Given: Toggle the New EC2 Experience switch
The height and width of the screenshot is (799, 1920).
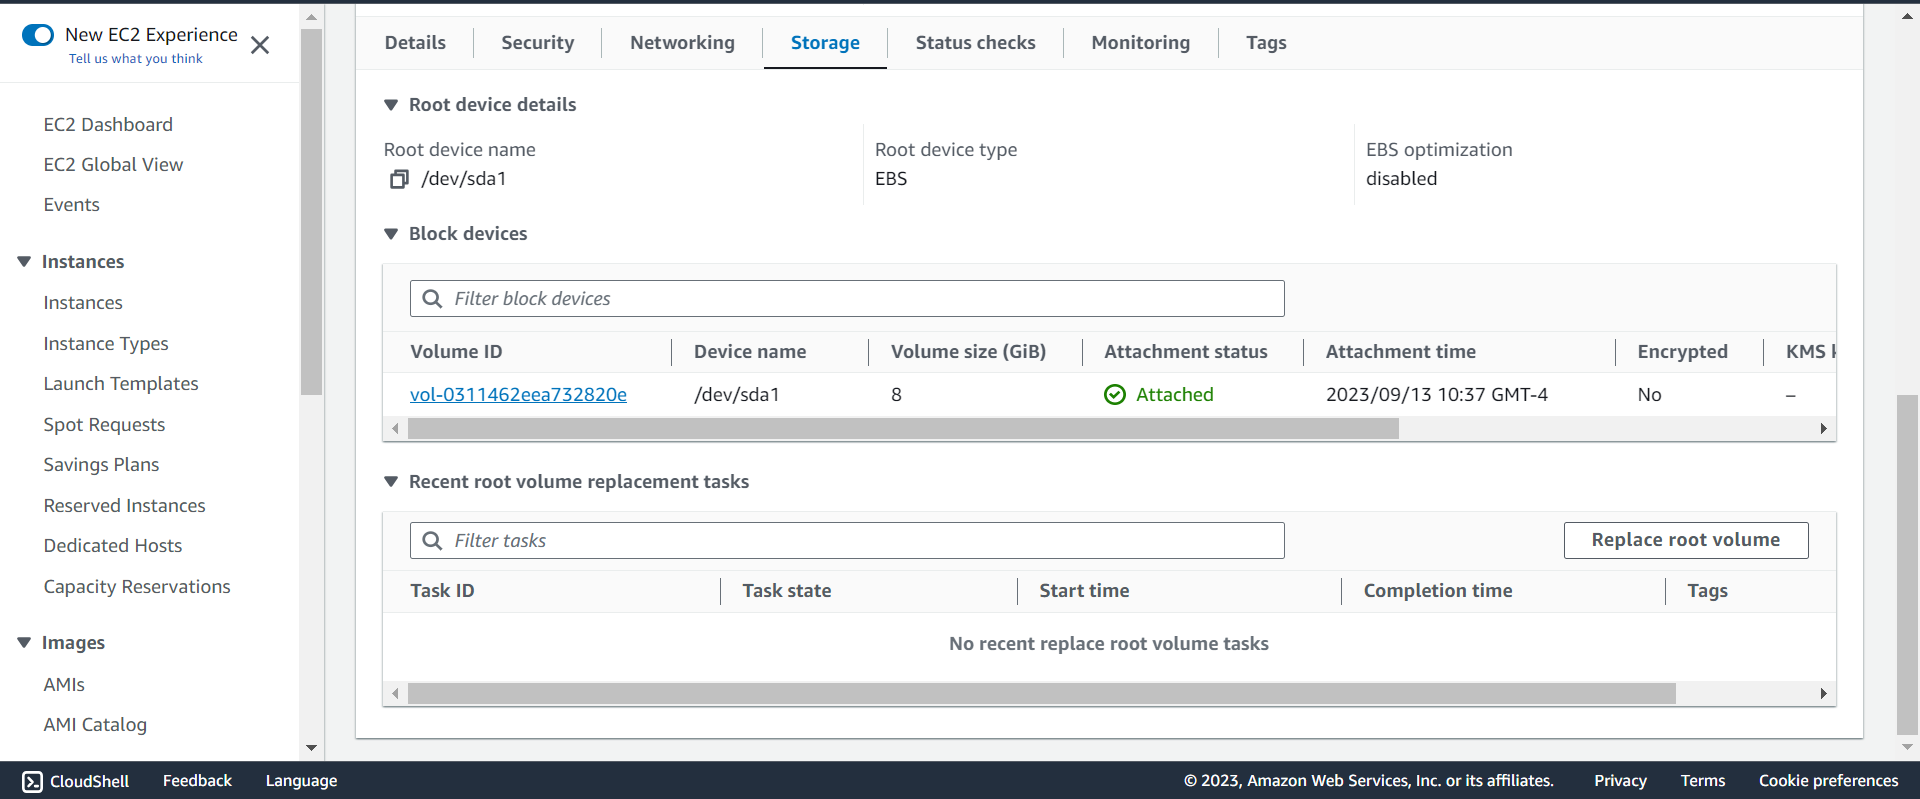Looking at the screenshot, I should tap(38, 35).
